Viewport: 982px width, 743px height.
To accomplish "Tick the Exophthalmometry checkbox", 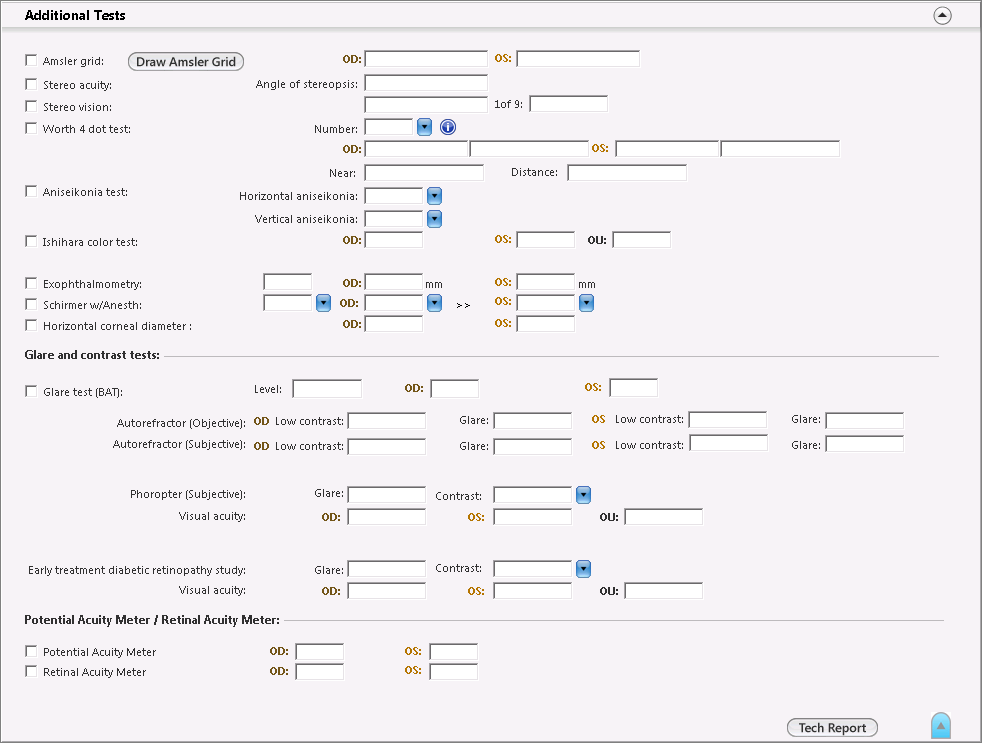I will point(31,283).
